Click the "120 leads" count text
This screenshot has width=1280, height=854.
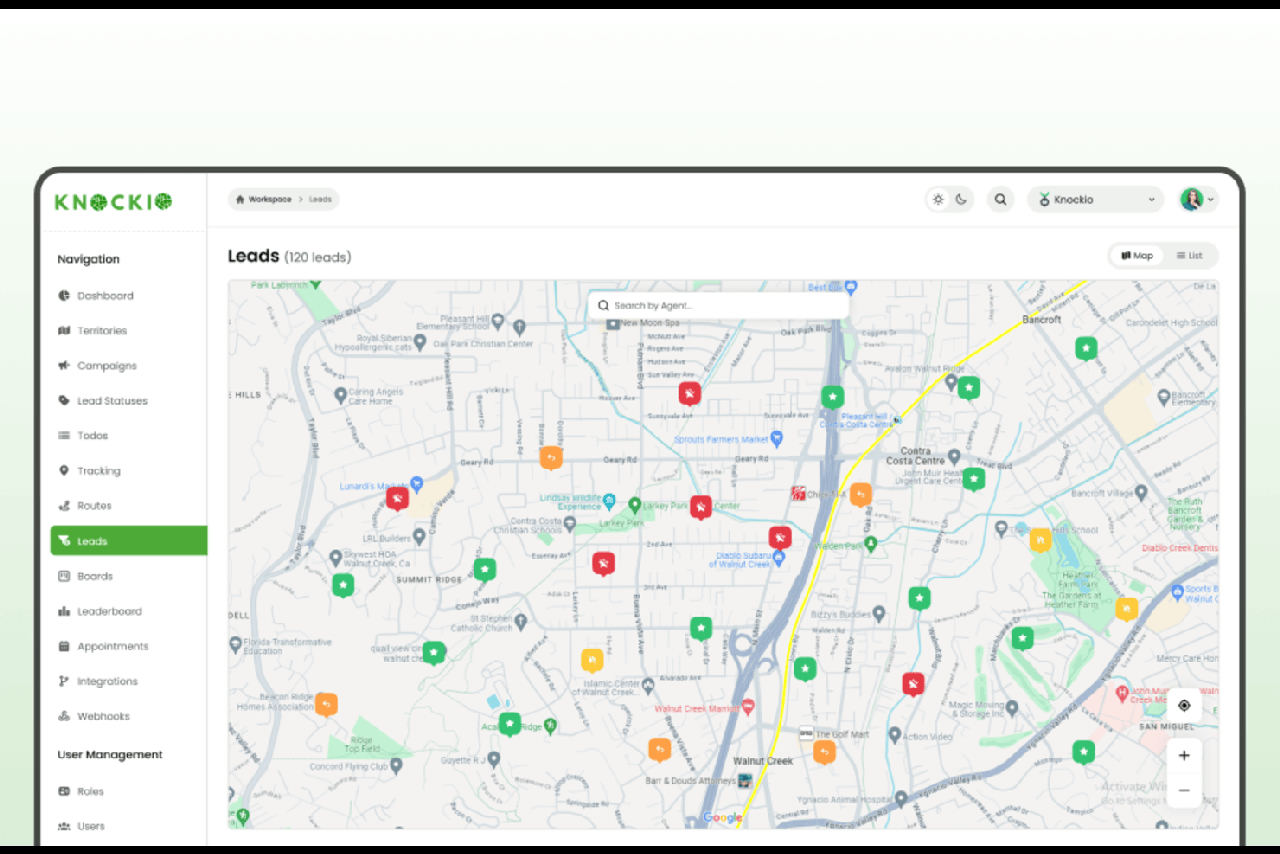pyautogui.click(x=318, y=257)
